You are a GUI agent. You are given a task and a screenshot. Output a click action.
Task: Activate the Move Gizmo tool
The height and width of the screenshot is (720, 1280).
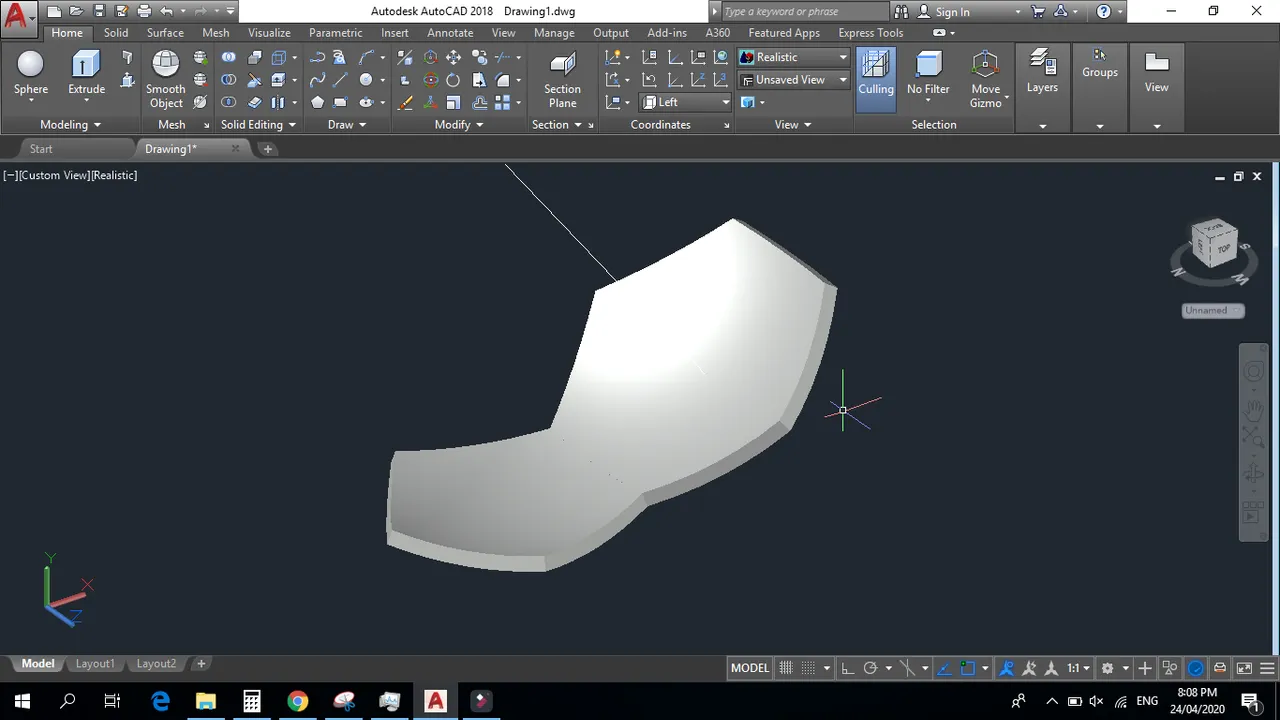tap(985, 79)
